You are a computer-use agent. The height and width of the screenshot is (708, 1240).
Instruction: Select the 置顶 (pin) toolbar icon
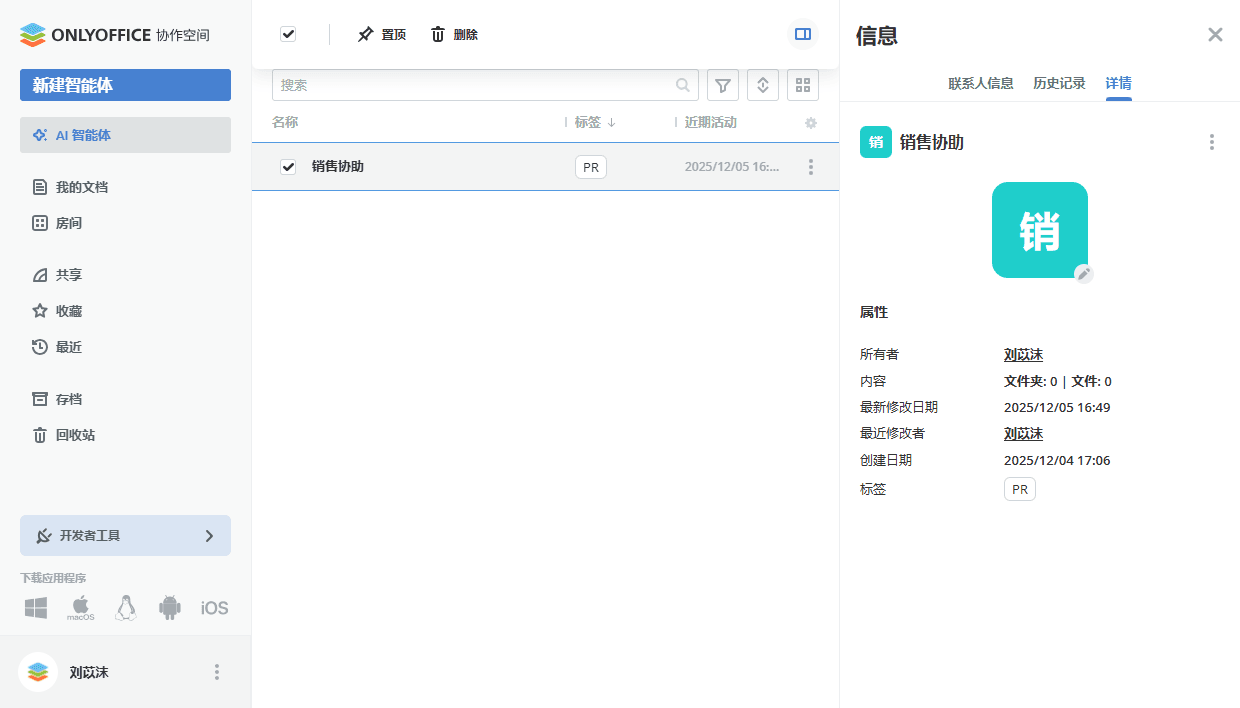(x=381, y=34)
